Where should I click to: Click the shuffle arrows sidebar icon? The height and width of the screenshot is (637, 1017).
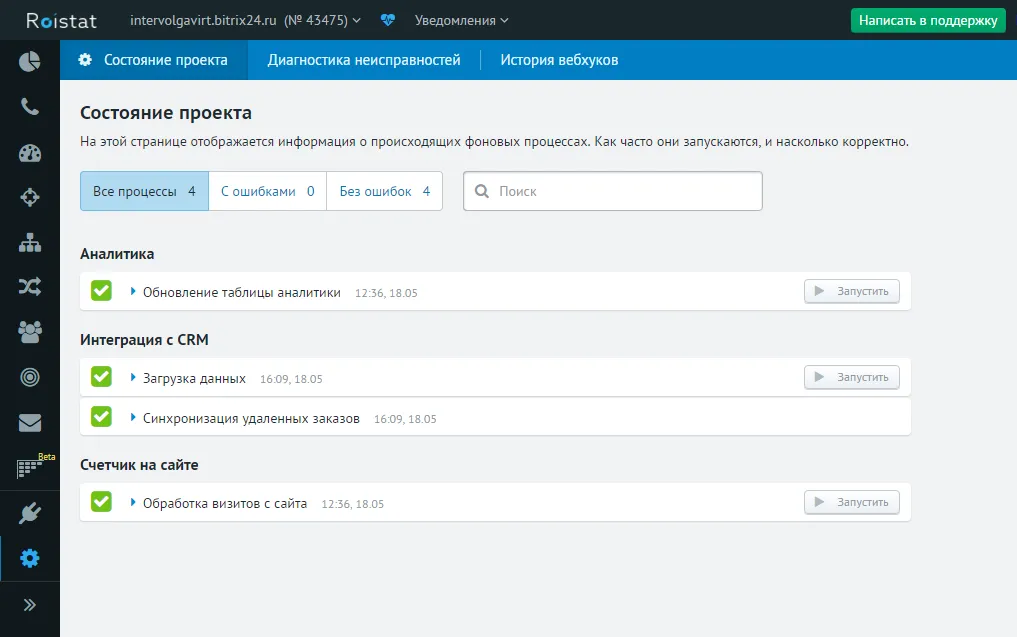pos(29,287)
